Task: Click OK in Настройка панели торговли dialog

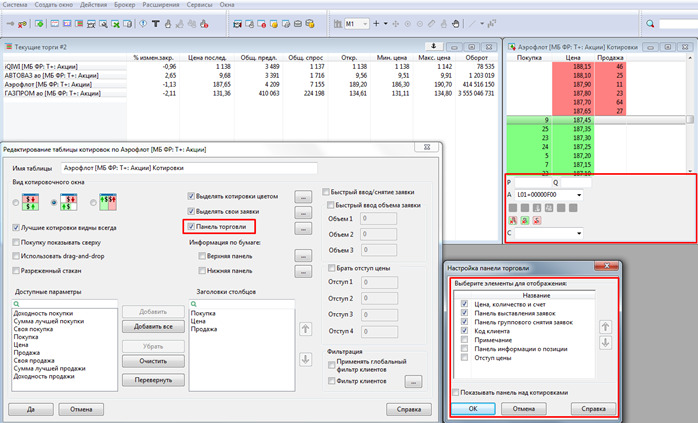Action: click(473, 408)
